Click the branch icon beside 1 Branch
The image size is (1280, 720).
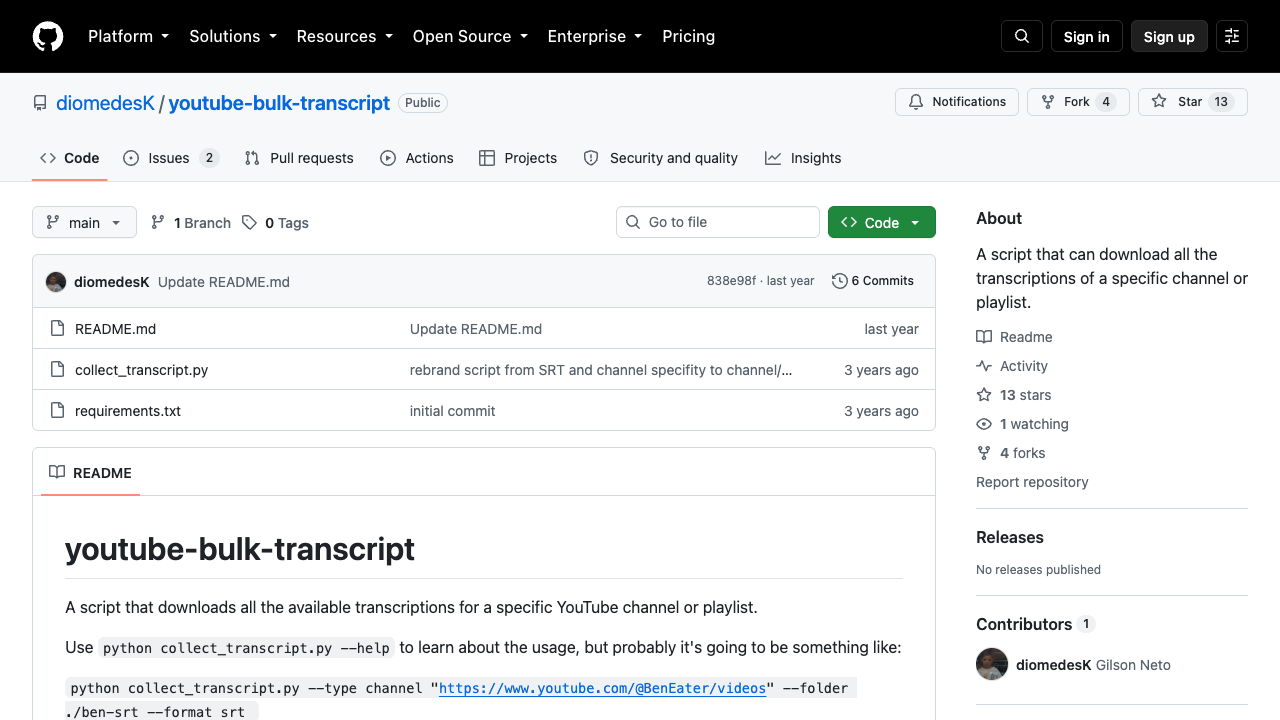point(158,223)
